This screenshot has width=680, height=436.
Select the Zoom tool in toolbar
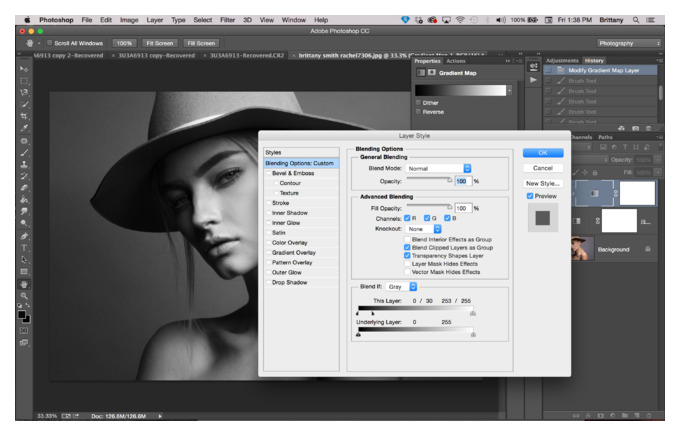point(24,296)
